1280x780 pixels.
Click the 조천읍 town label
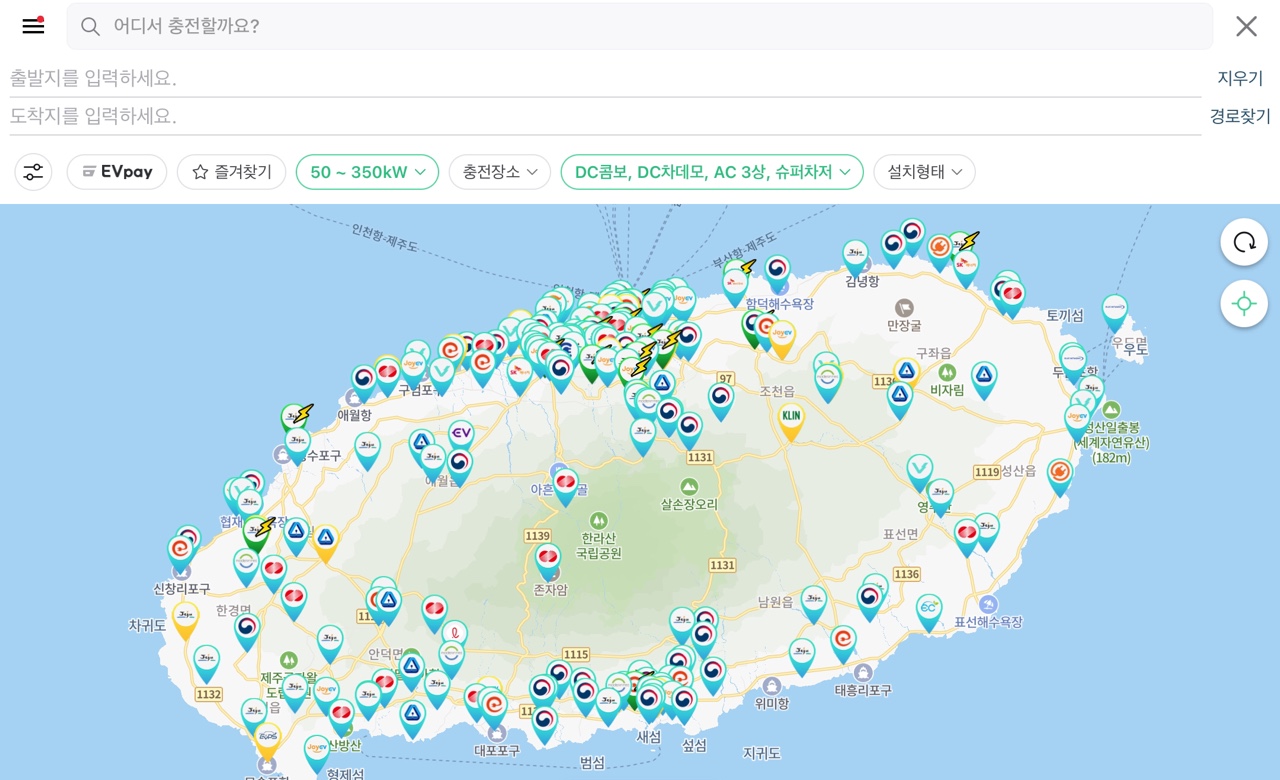pyautogui.click(x=776, y=391)
